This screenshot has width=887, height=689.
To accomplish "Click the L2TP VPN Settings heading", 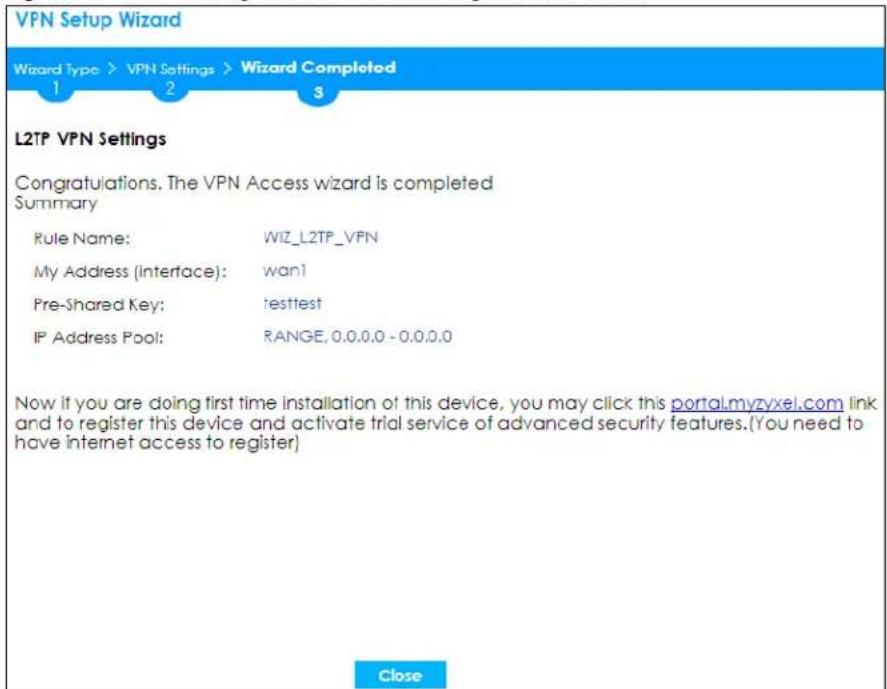I will click(x=91, y=139).
